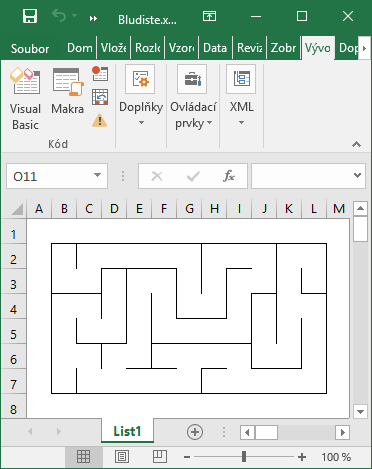
Task: Add a new sheet with plus icon
Action: click(195, 432)
